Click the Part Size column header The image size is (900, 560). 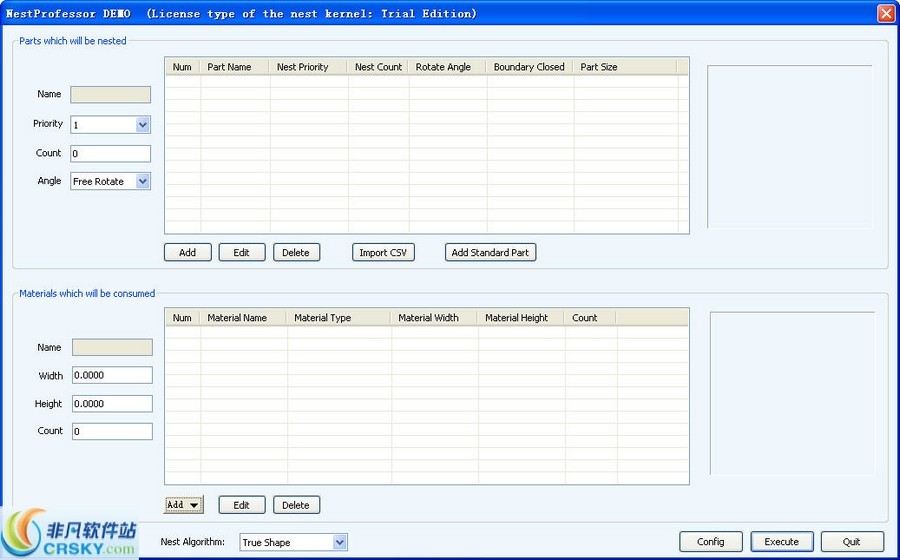tap(625, 67)
